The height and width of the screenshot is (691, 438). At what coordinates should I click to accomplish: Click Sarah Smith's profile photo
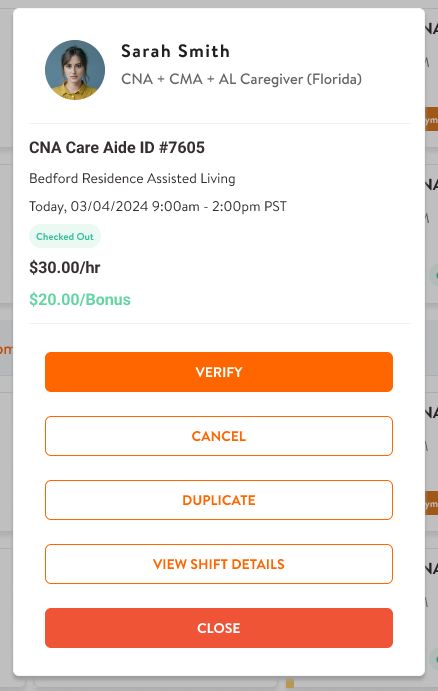point(75,70)
